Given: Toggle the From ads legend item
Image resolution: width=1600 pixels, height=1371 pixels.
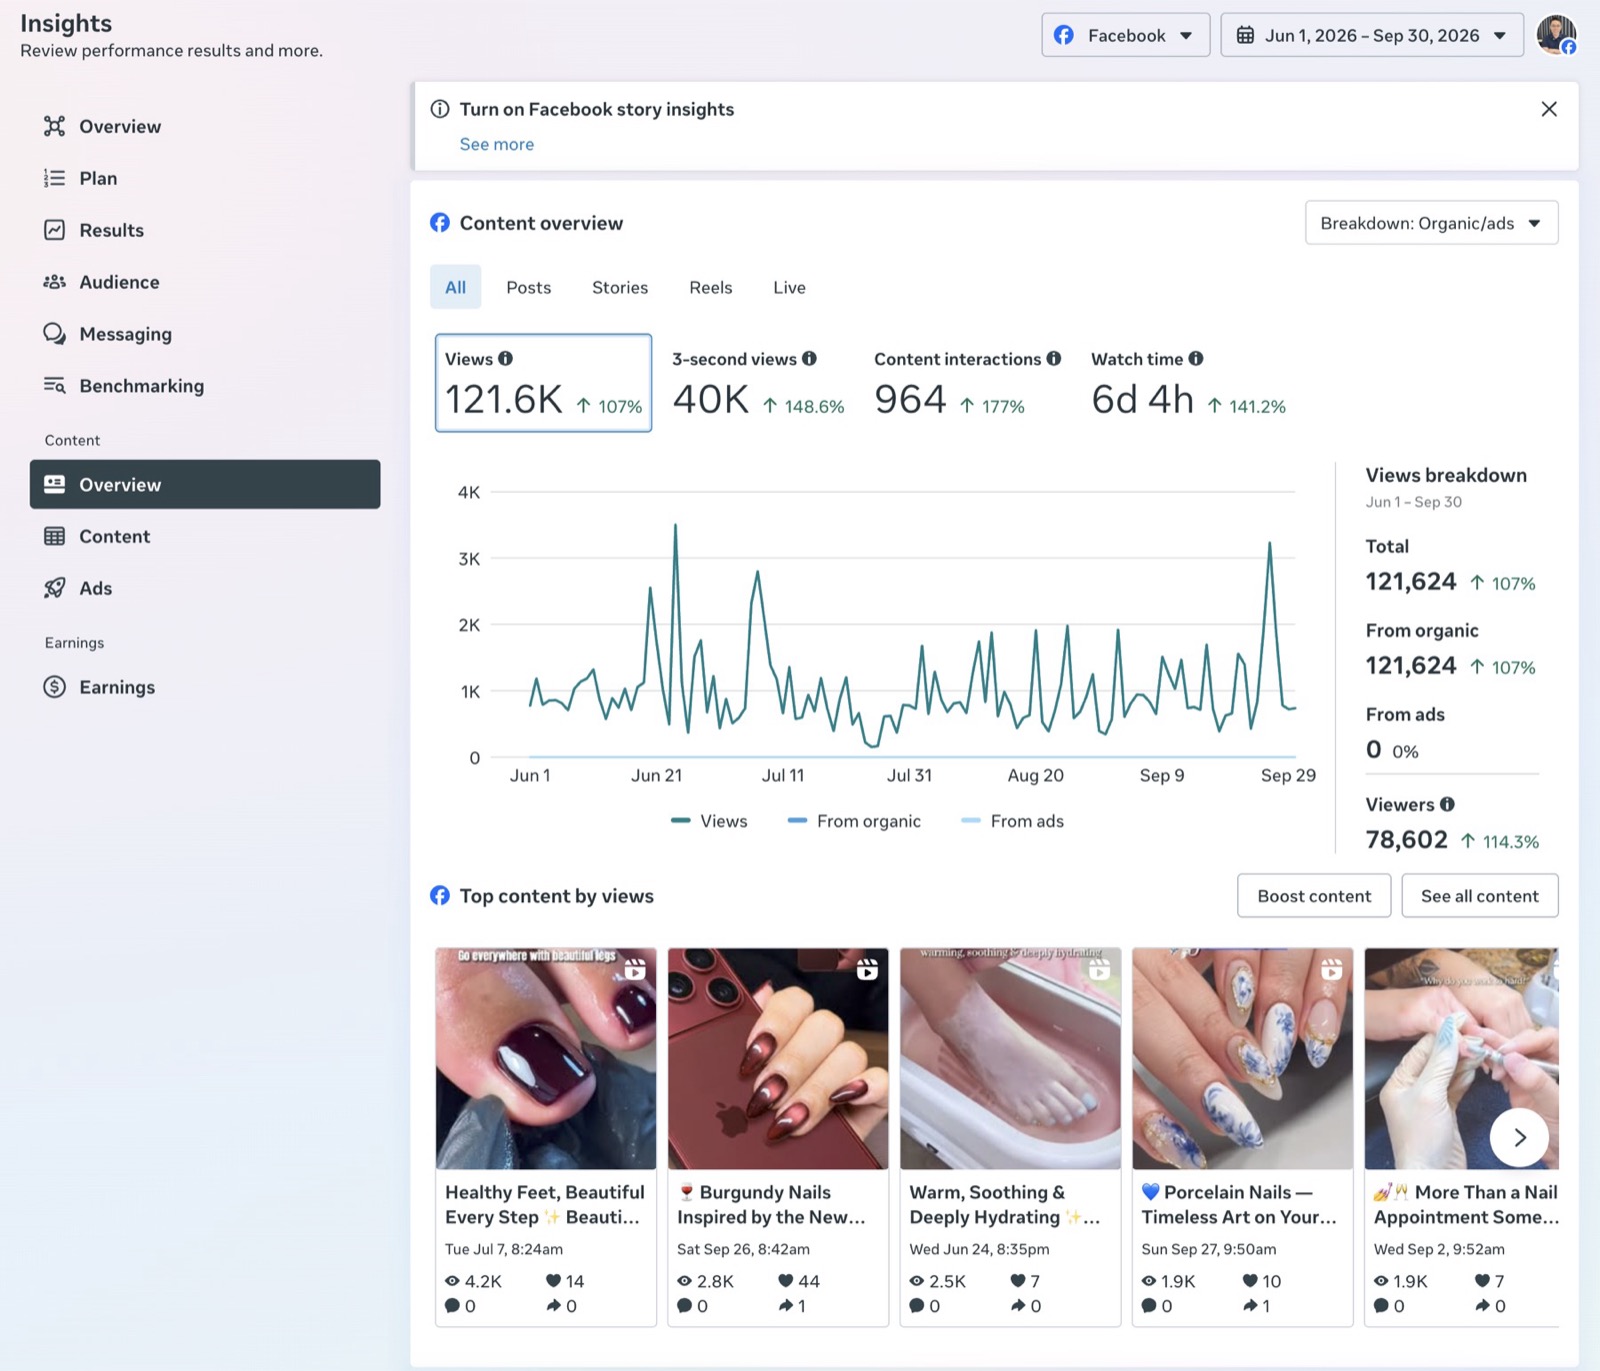Looking at the screenshot, I should point(1012,821).
